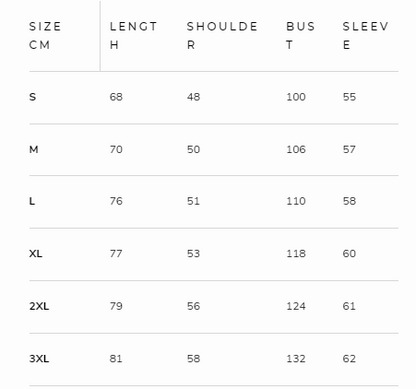Click the XL size row label
Viewport: 416px width, 389px height.
36,254
